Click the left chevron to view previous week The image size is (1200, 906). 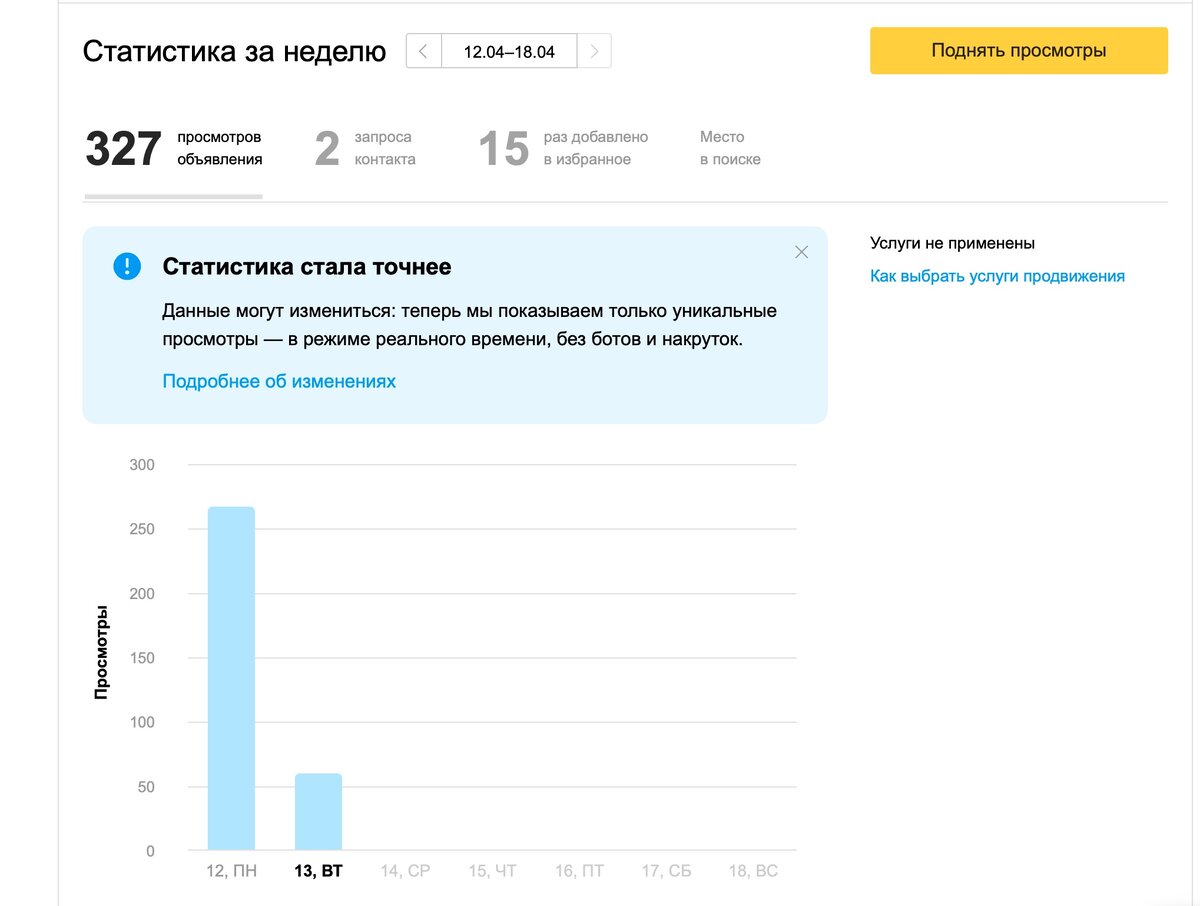pos(422,50)
